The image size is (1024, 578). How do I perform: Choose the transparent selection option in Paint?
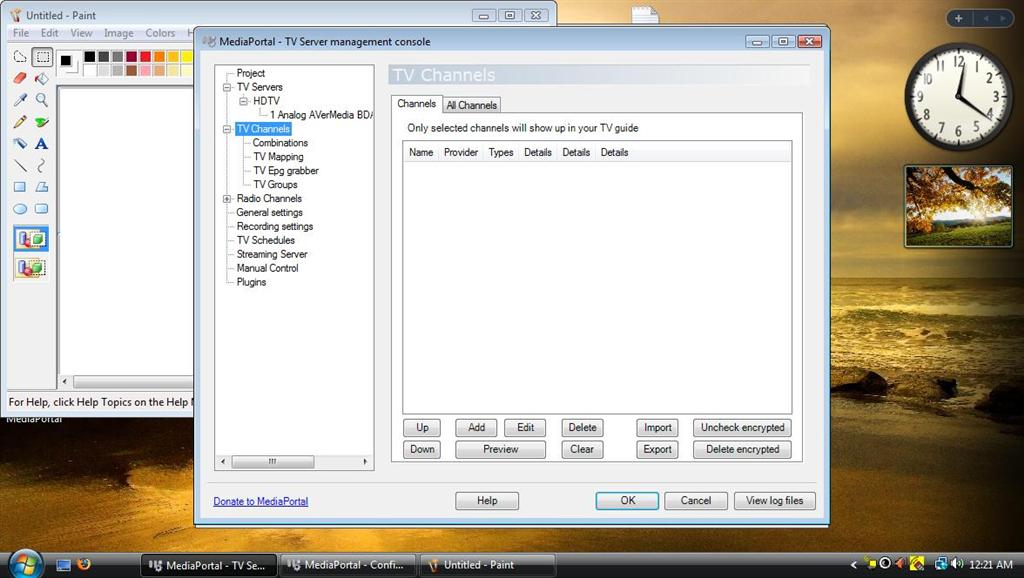click(x=31, y=268)
